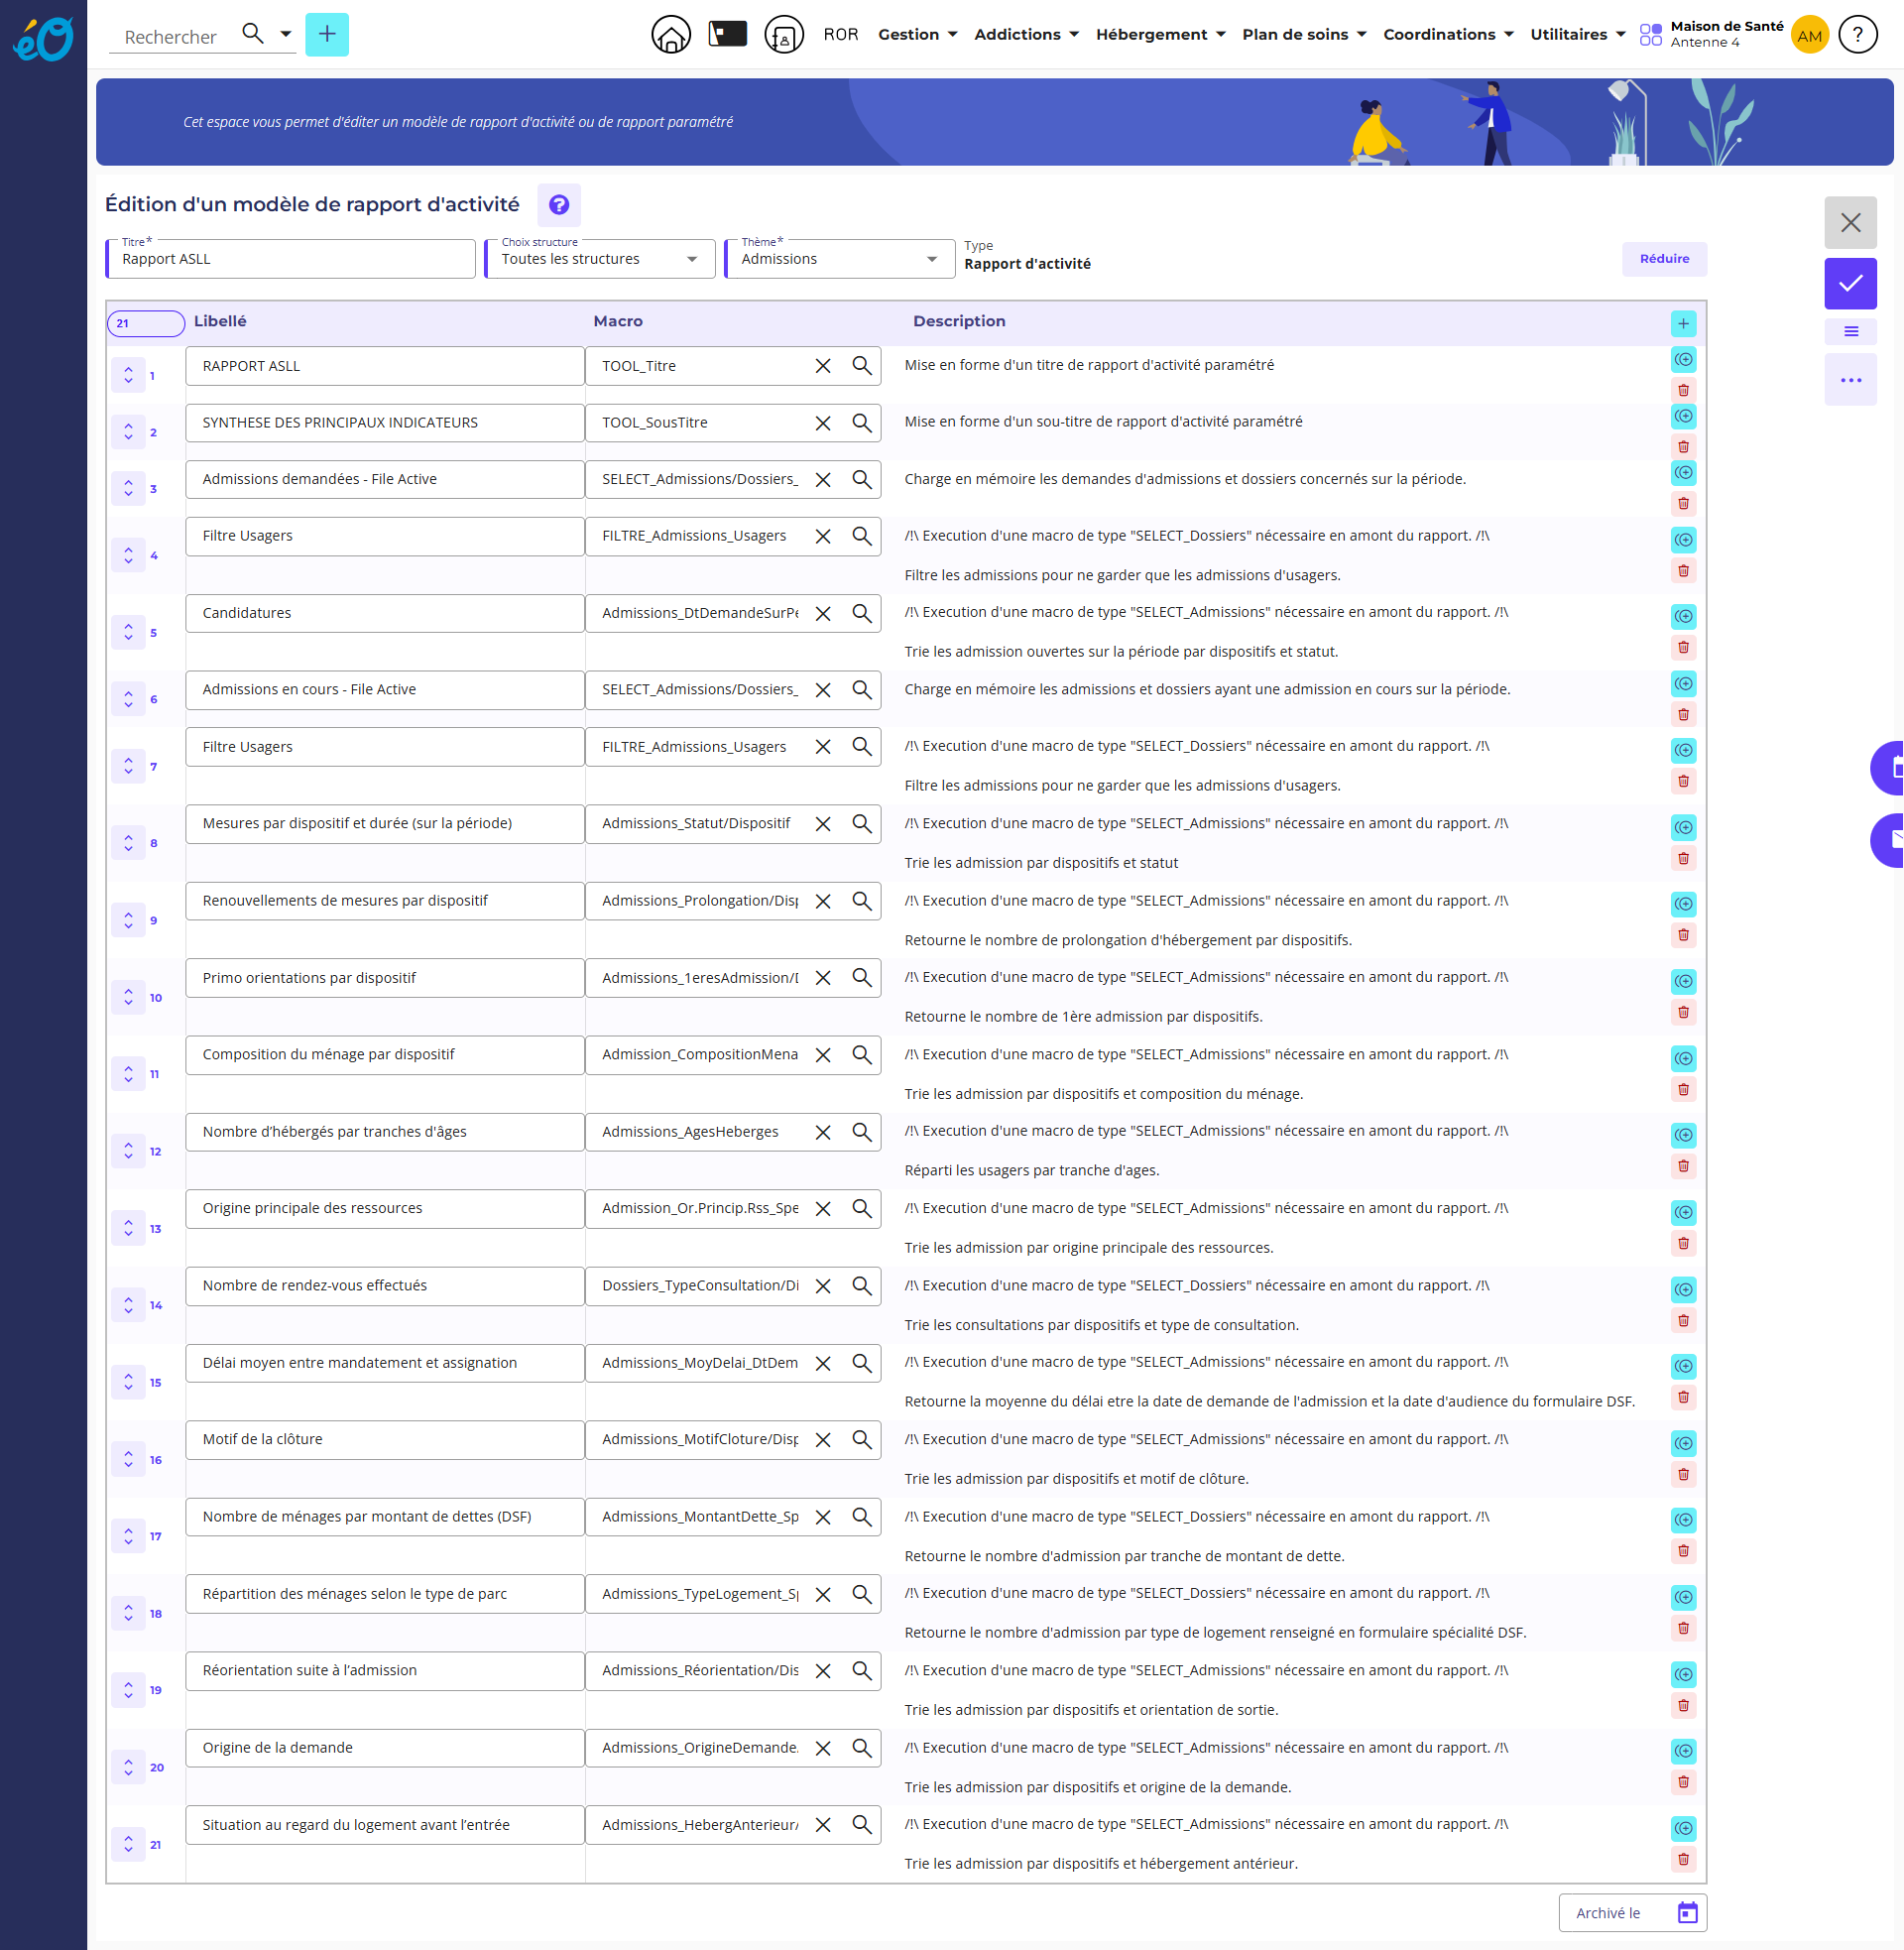This screenshot has width=1904, height=1950.
Task: Open the three dots more options button
Action: tap(1849, 381)
